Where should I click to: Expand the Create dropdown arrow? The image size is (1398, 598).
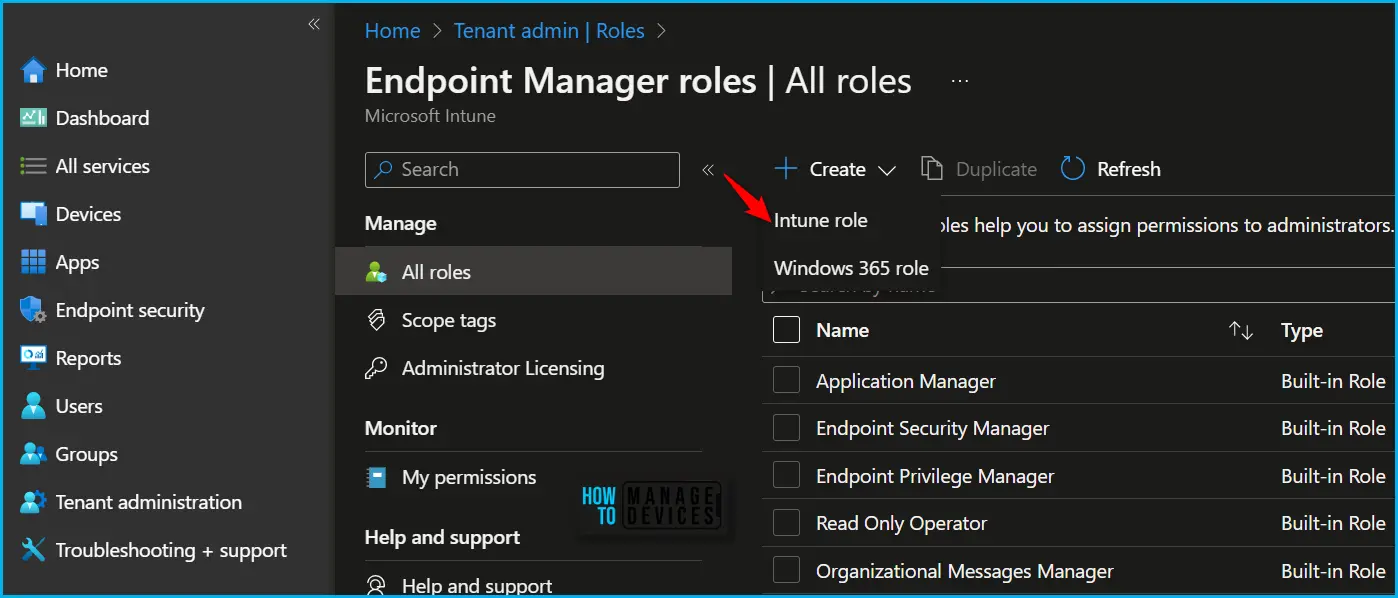point(886,170)
